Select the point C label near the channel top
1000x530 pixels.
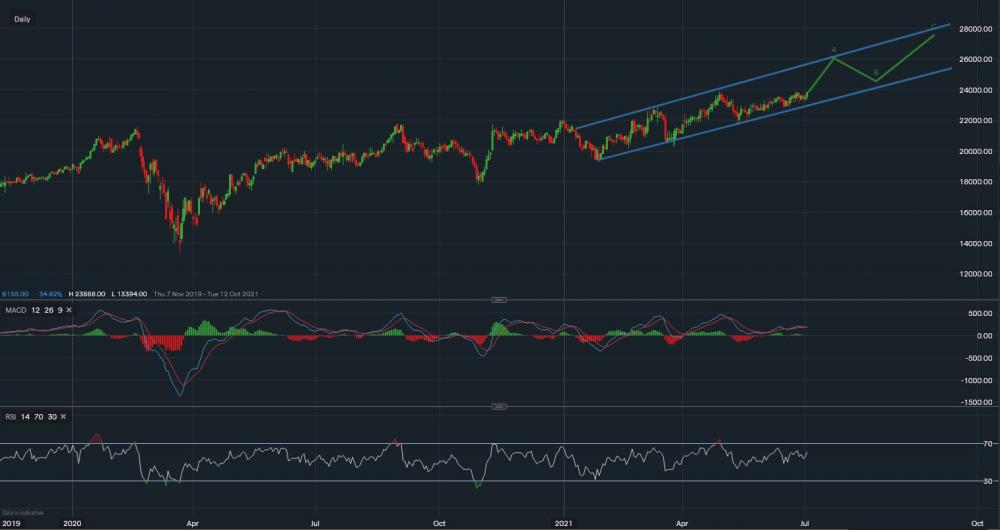pos(934,26)
